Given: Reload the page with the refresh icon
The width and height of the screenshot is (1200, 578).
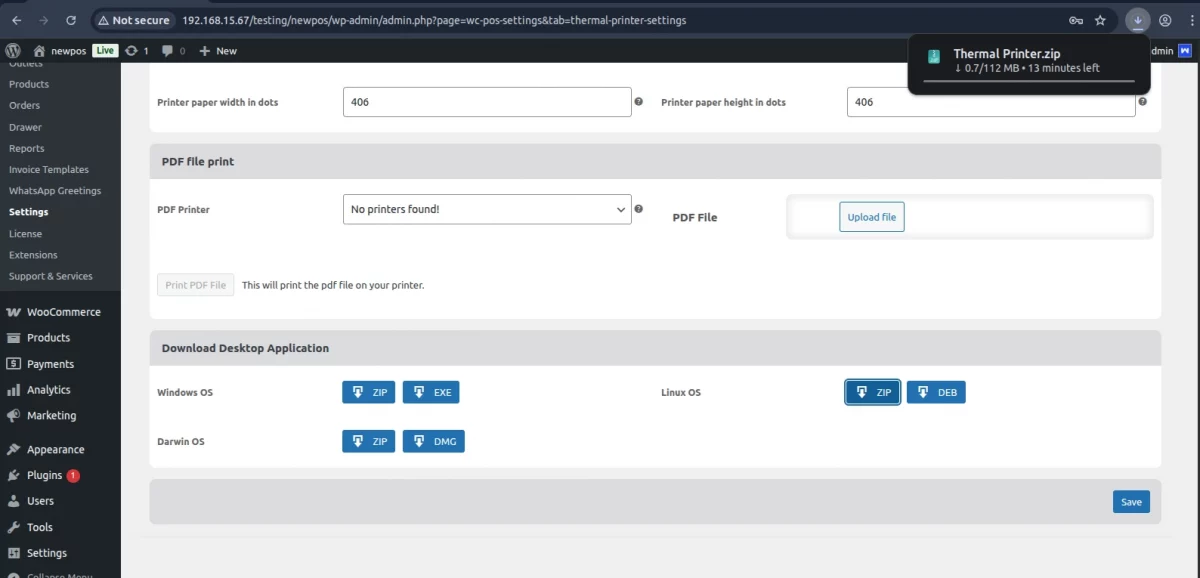Looking at the screenshot, I should [70, 20].
